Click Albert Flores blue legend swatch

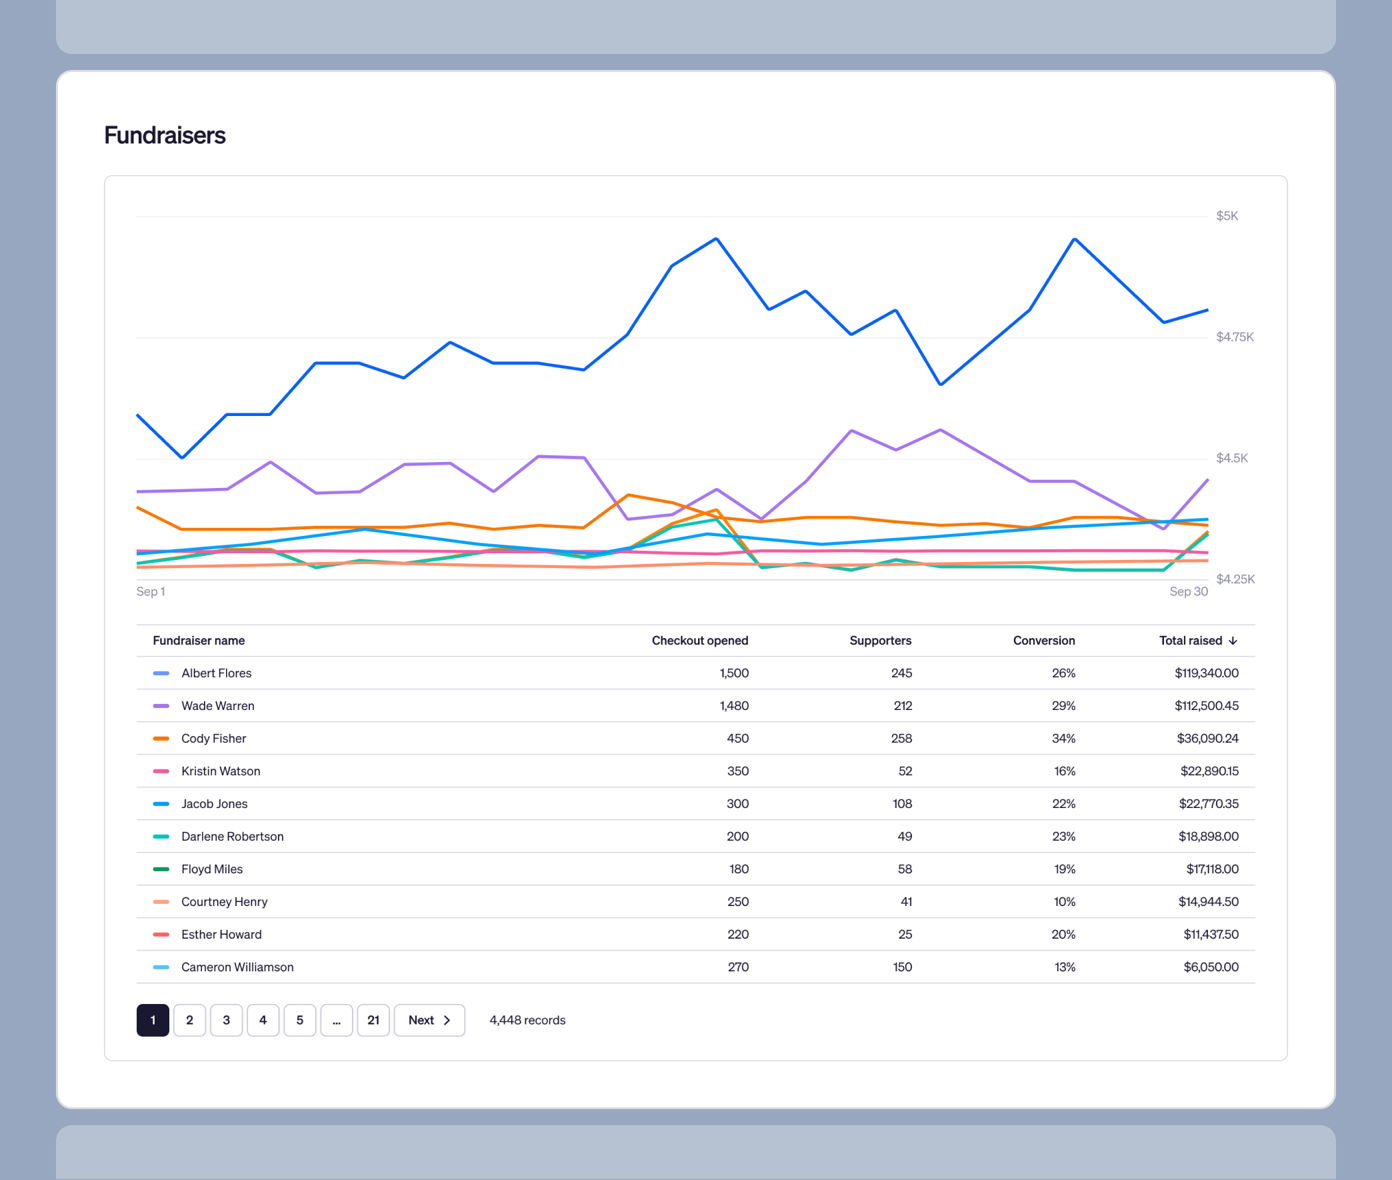point(161,674)
